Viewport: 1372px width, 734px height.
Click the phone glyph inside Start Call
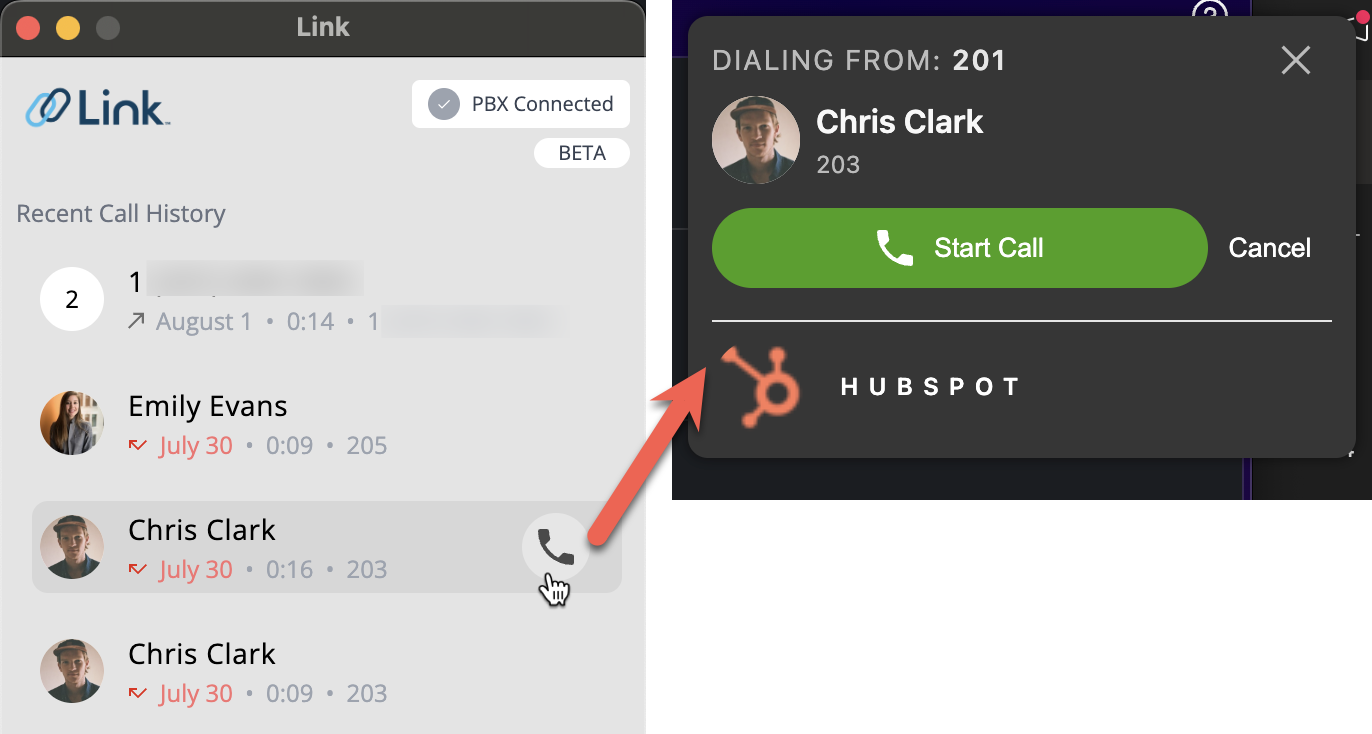(895, 248)
